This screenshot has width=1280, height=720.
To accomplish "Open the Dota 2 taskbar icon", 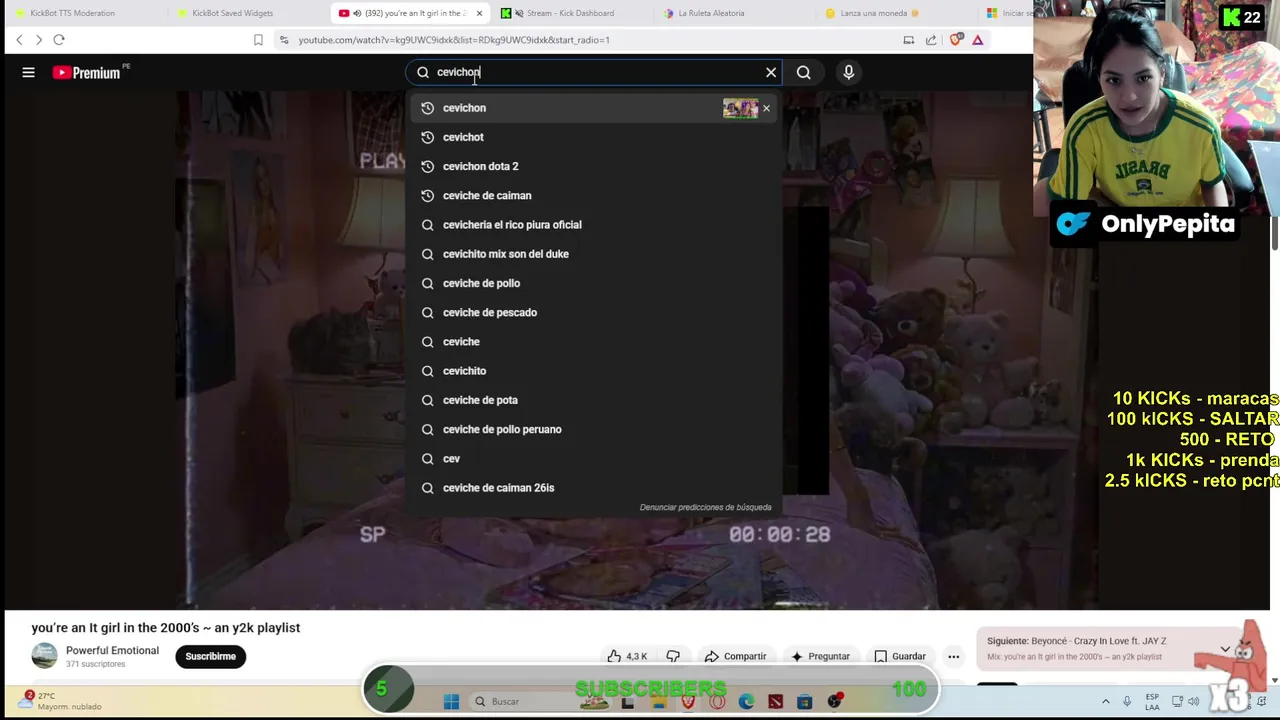I will click(775, 701).
